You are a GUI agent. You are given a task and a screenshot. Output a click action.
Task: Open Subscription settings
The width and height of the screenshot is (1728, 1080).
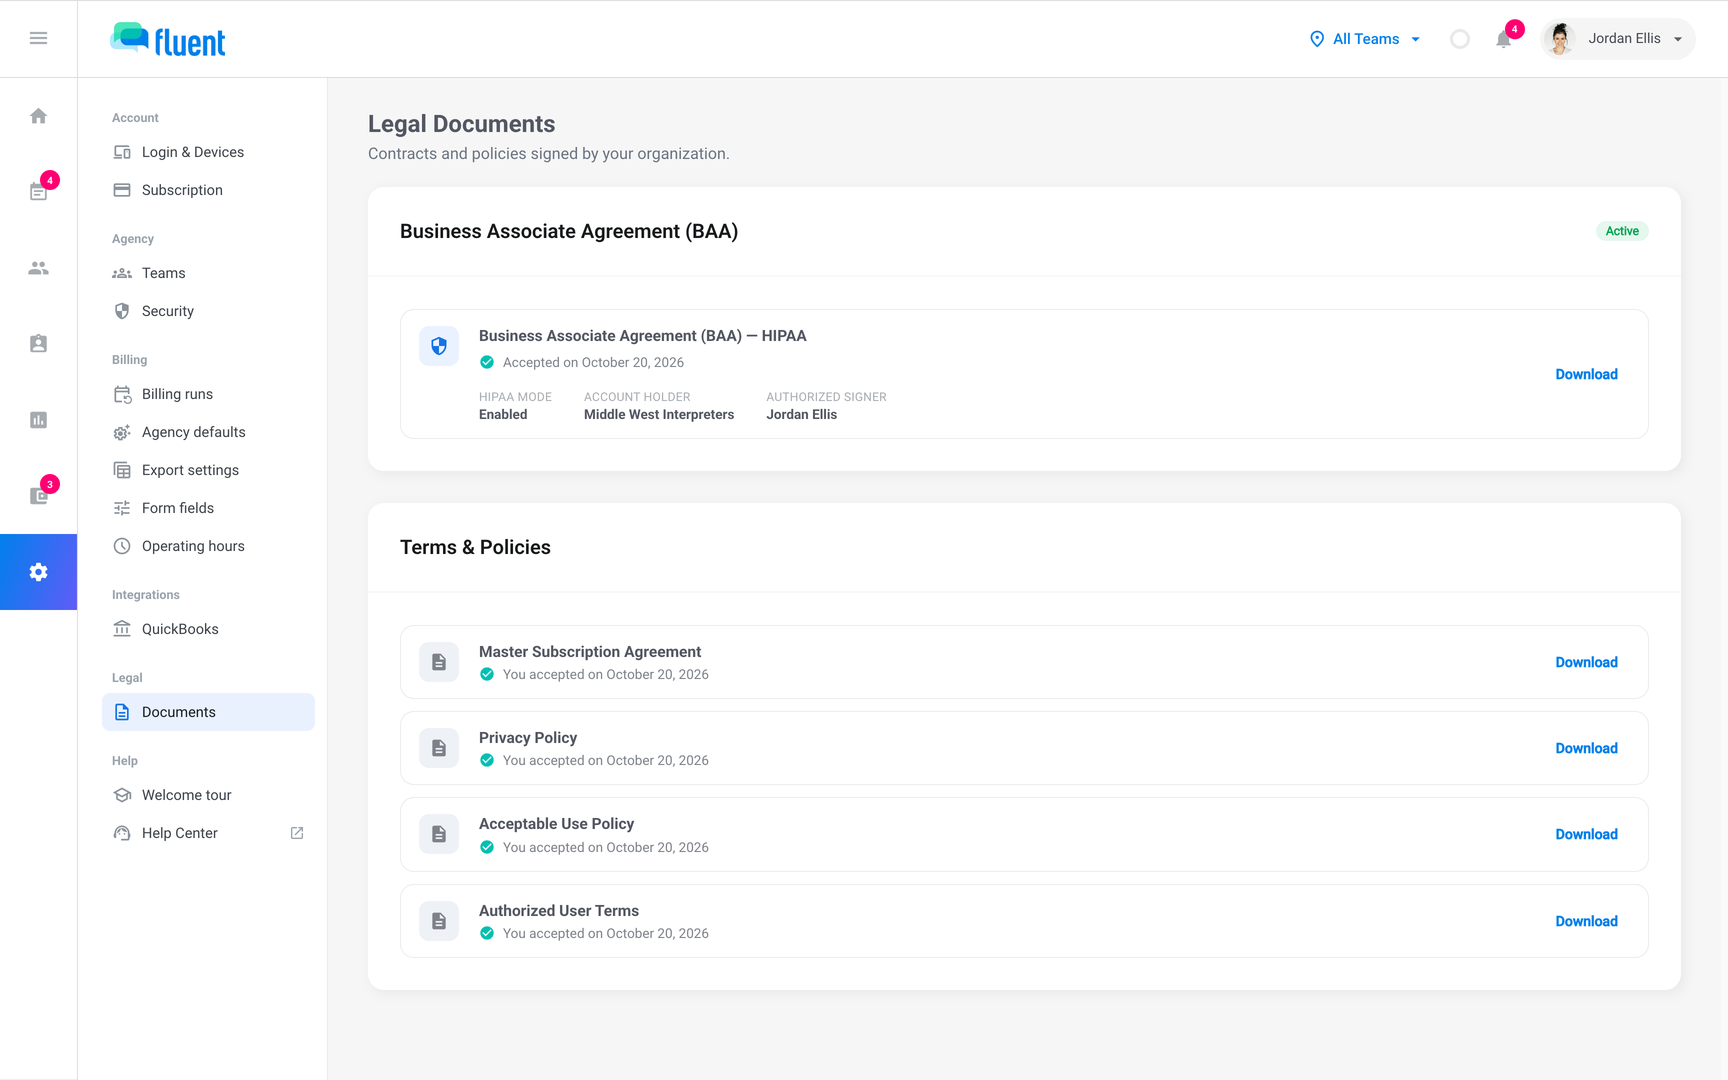point(208,190)
